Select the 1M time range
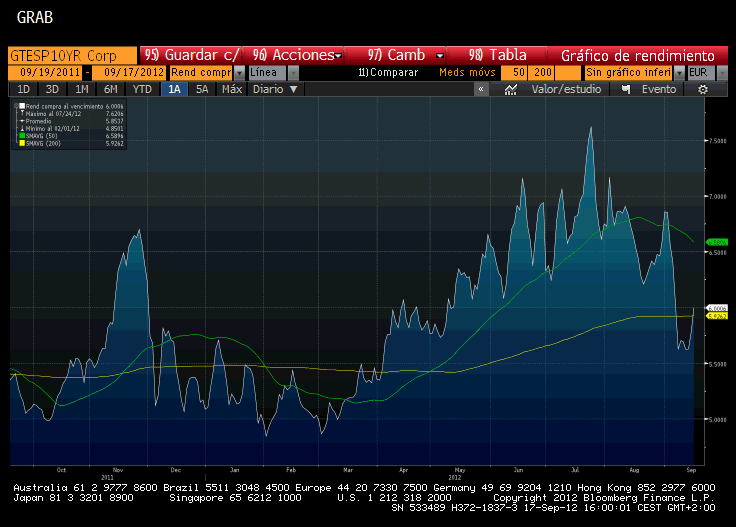The image size is (736, 527). point(81,89)
